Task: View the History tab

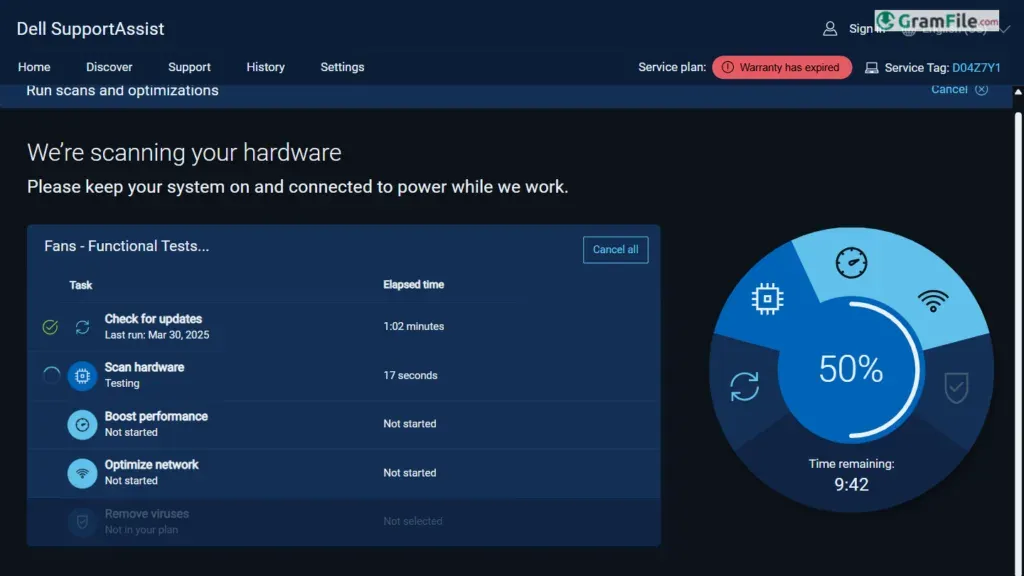Action: pos(265,67)
